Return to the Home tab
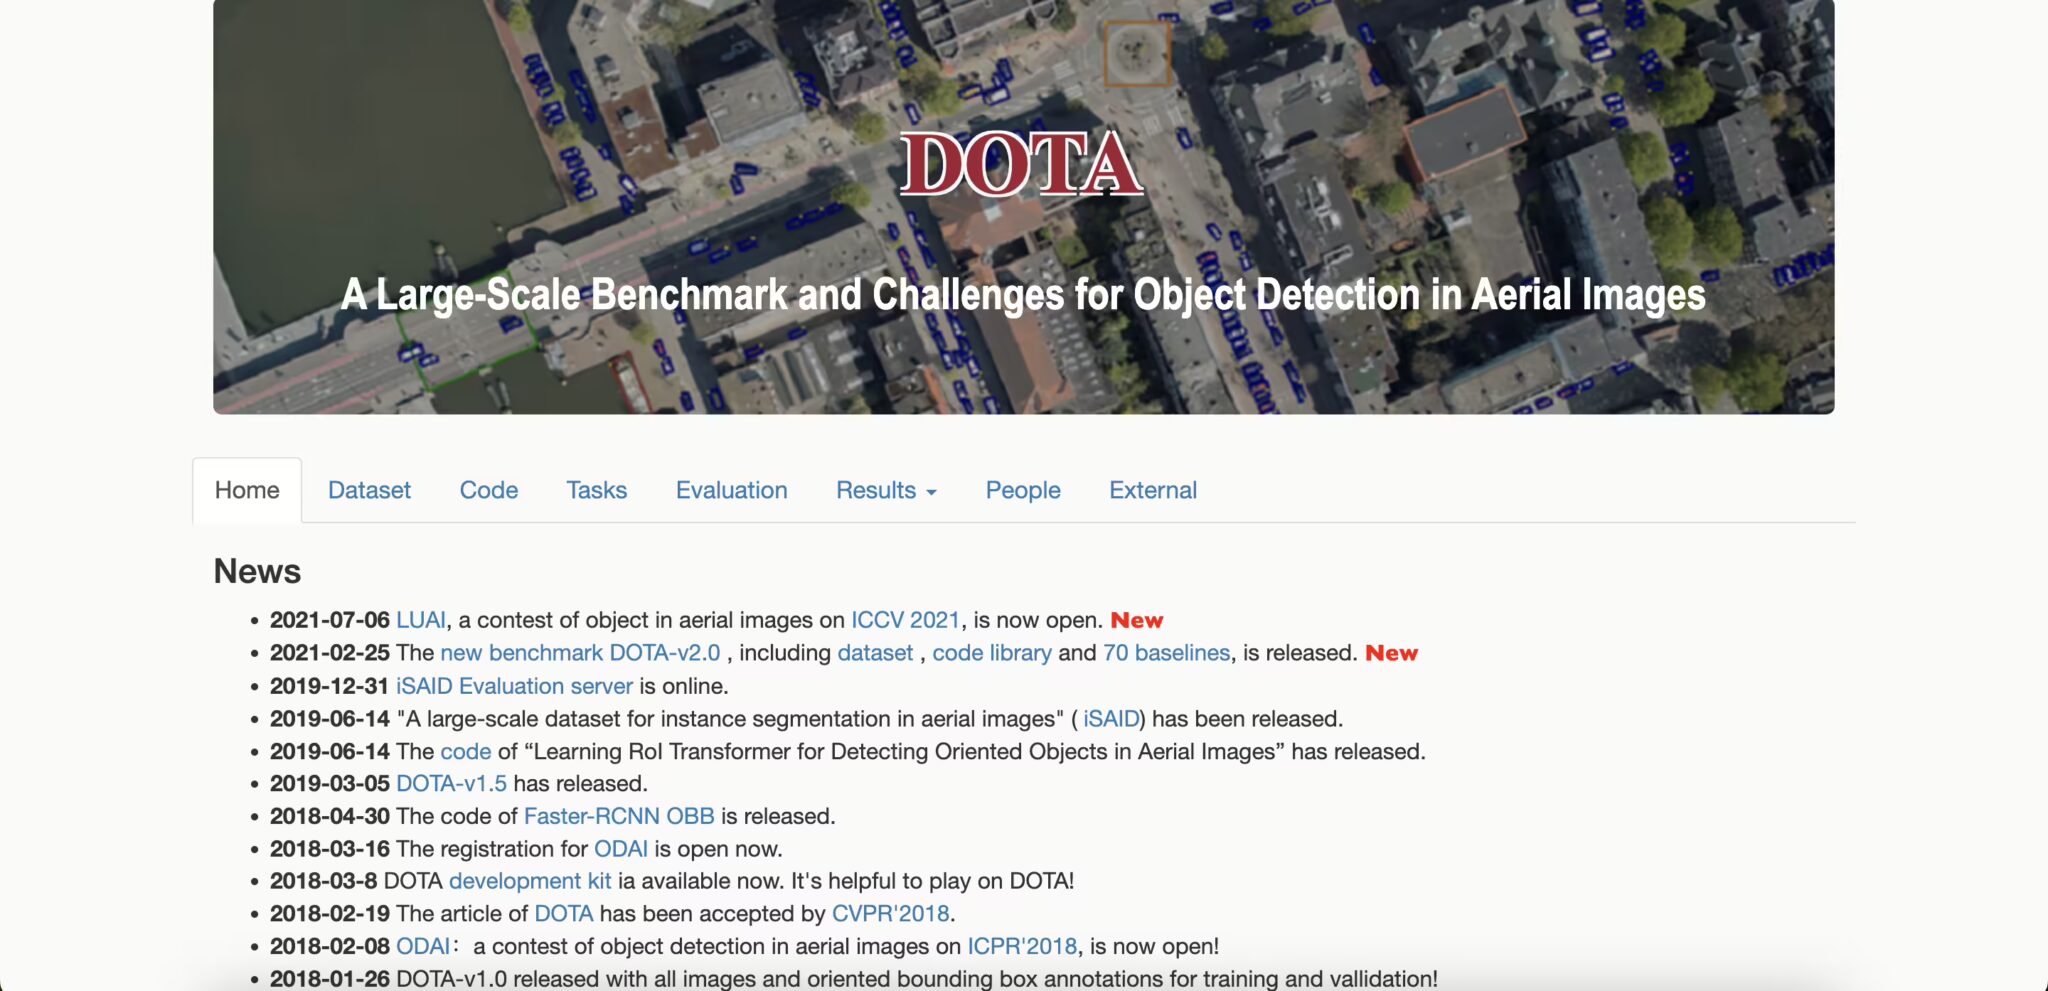The width and height of the screenshot is (2048, 991). tap(246, 489)
